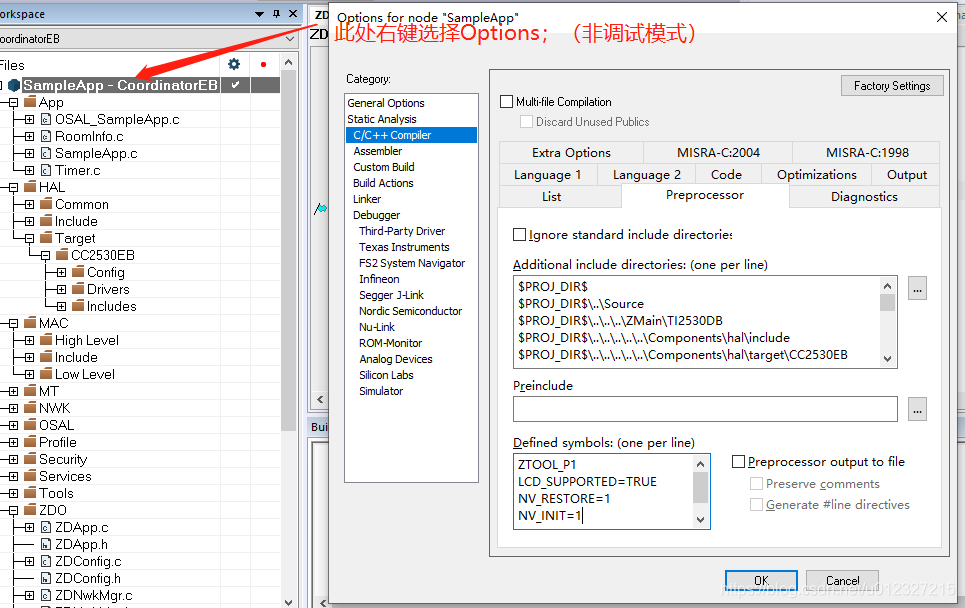Toggle Preserve comments checkbox
Viewport: 965px width, 608px height.
click(x=756, y=484)
